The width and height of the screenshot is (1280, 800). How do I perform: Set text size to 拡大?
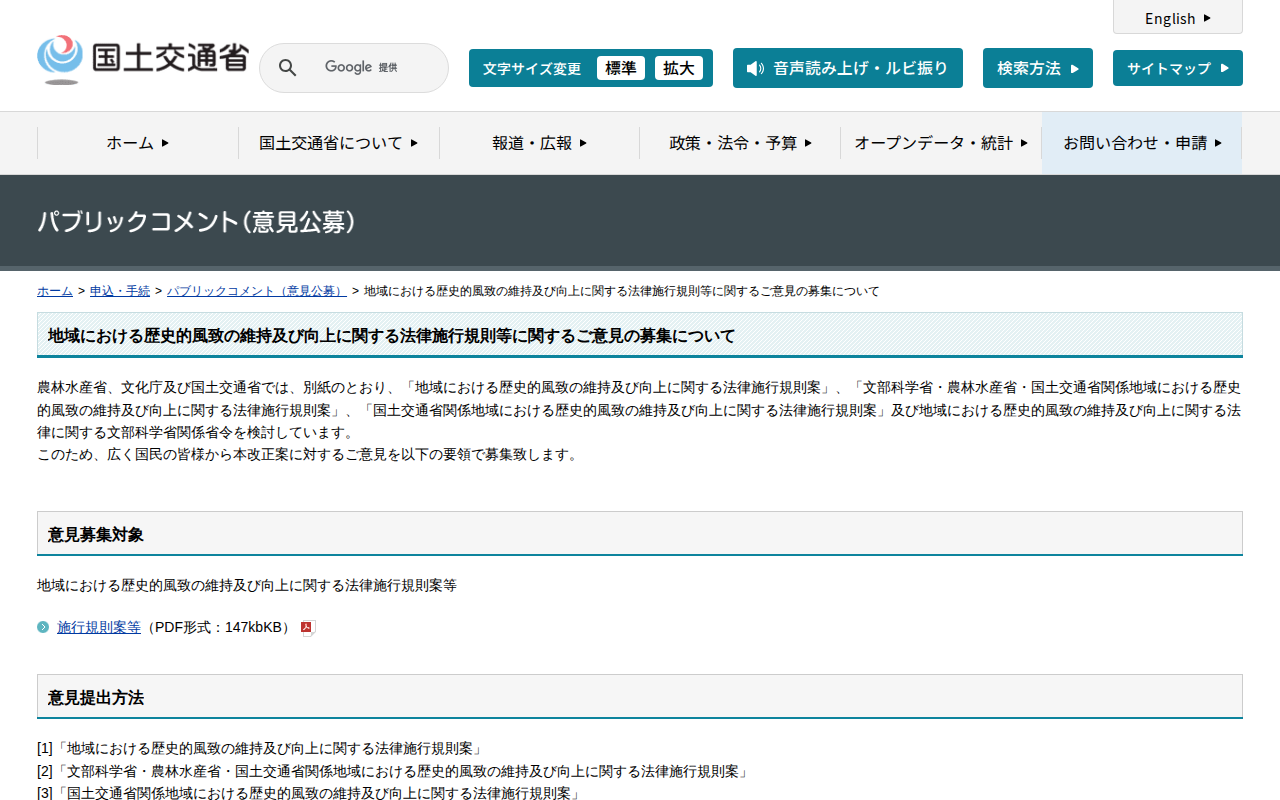point(678,68)
